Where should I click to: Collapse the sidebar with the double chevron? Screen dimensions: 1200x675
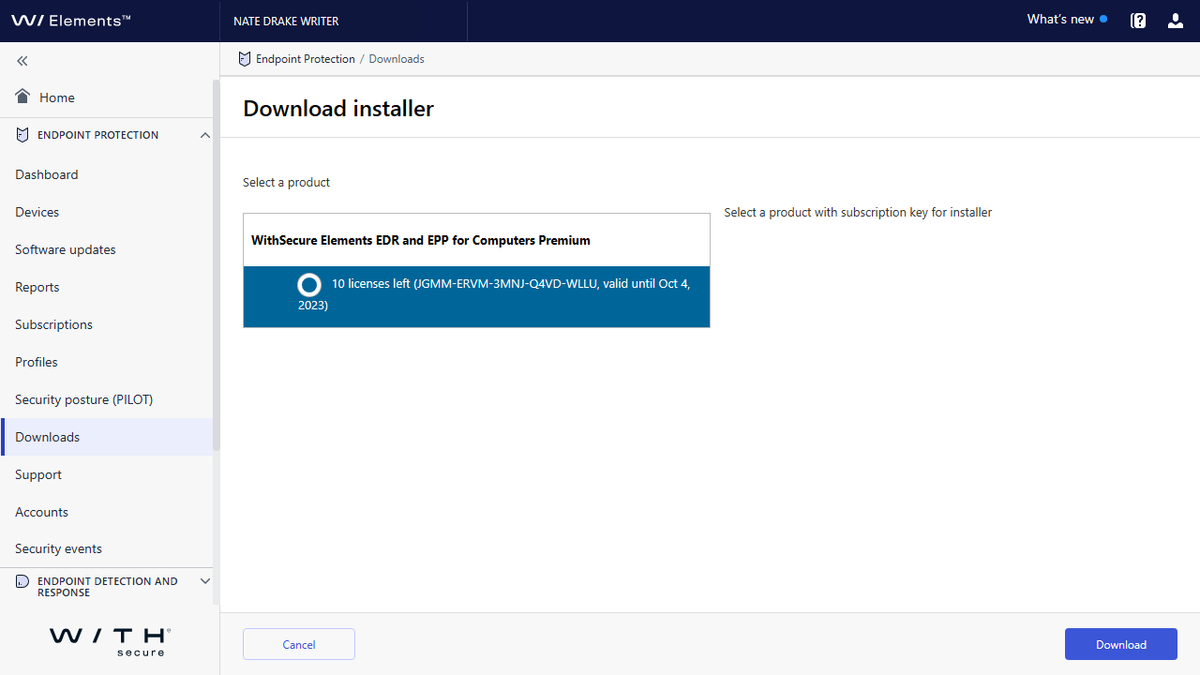click(x=21, y=60)
